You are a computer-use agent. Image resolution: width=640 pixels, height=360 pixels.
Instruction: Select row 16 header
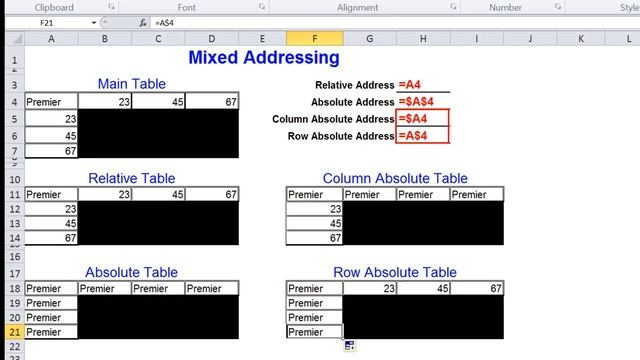tap(15, 257)
